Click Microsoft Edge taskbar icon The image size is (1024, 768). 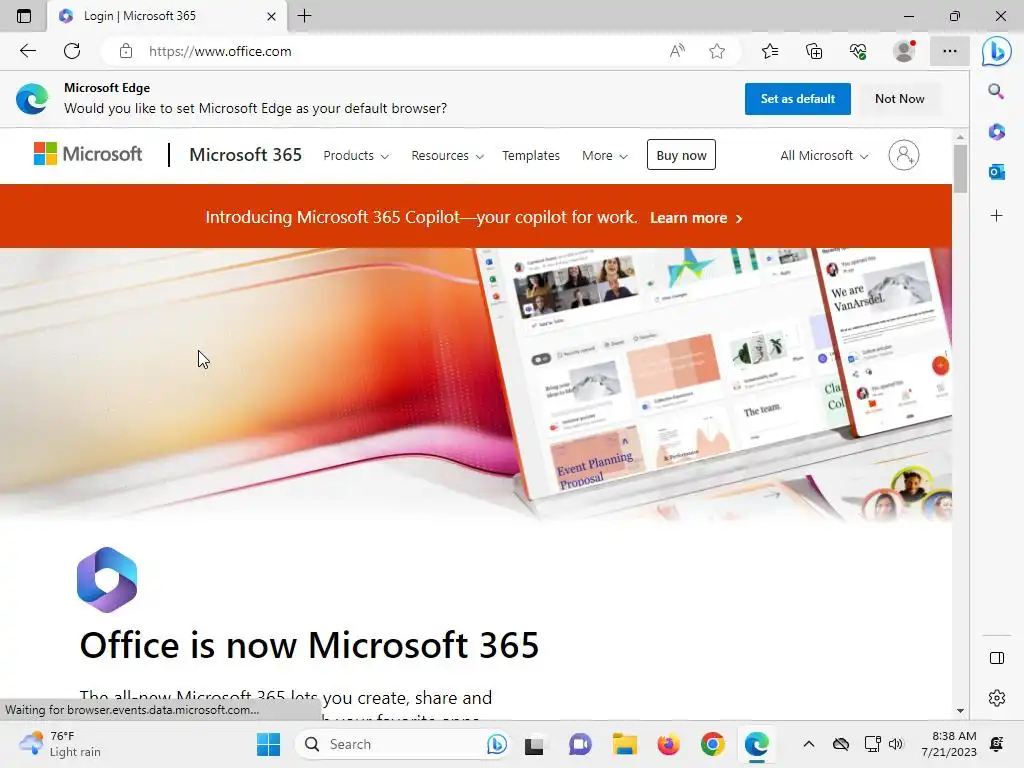pos(756,744)
